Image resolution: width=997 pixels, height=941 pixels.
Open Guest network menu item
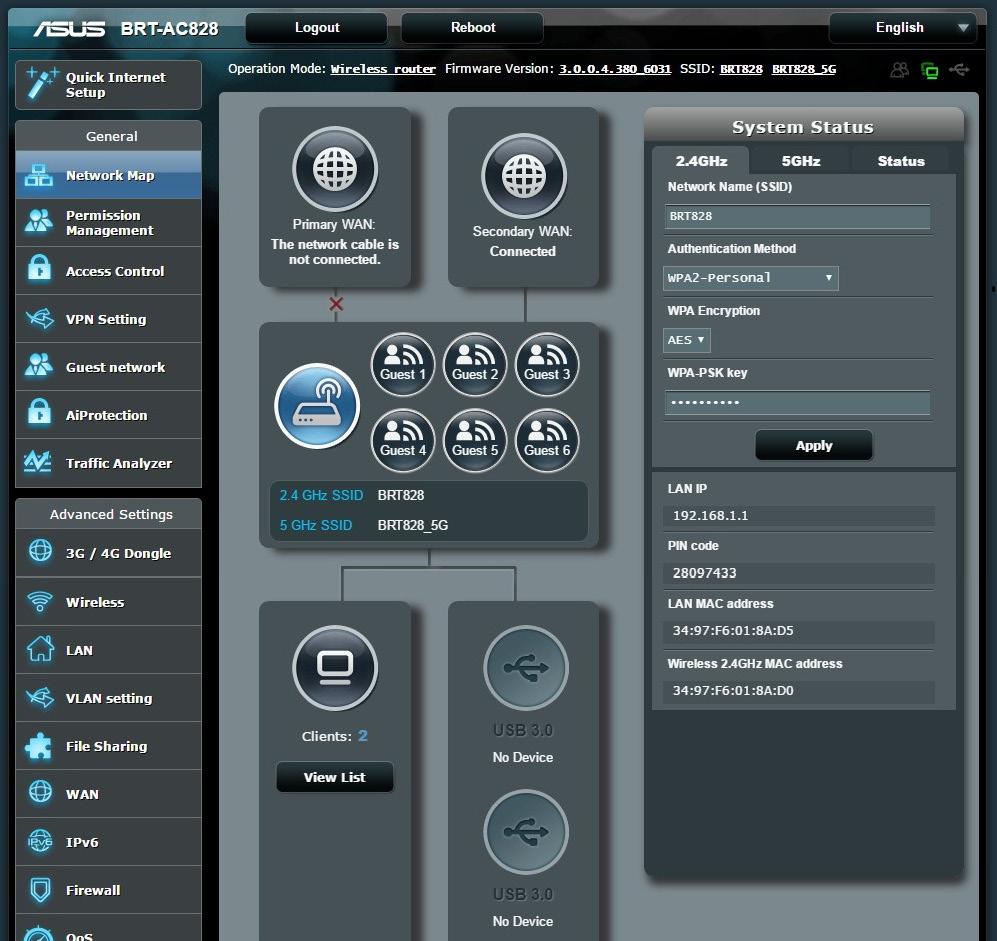(x=109, y=367)
